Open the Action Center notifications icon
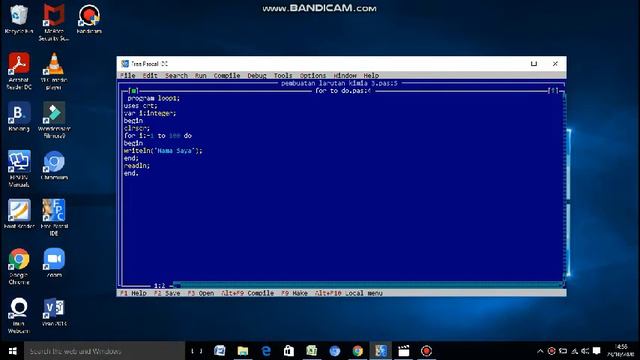 tap(596, 351)
